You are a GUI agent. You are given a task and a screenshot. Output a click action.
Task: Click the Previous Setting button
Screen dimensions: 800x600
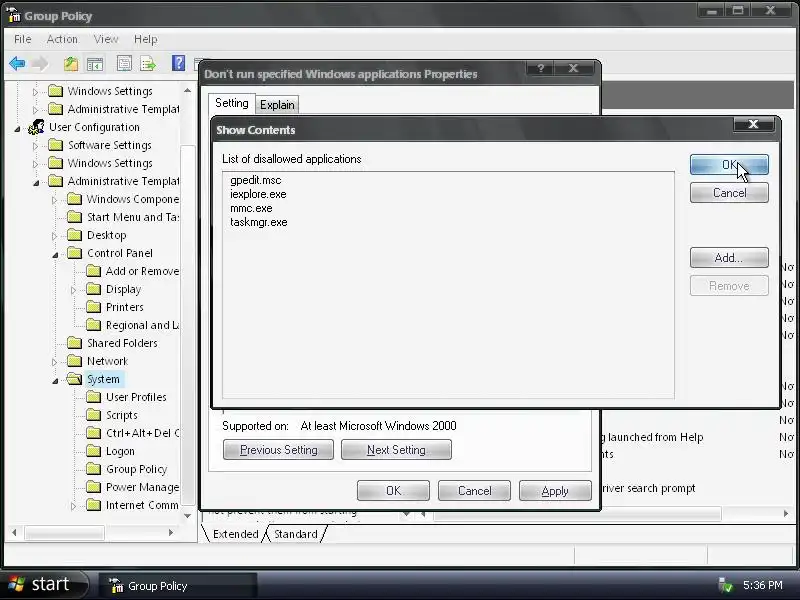[x=278, y=449]
